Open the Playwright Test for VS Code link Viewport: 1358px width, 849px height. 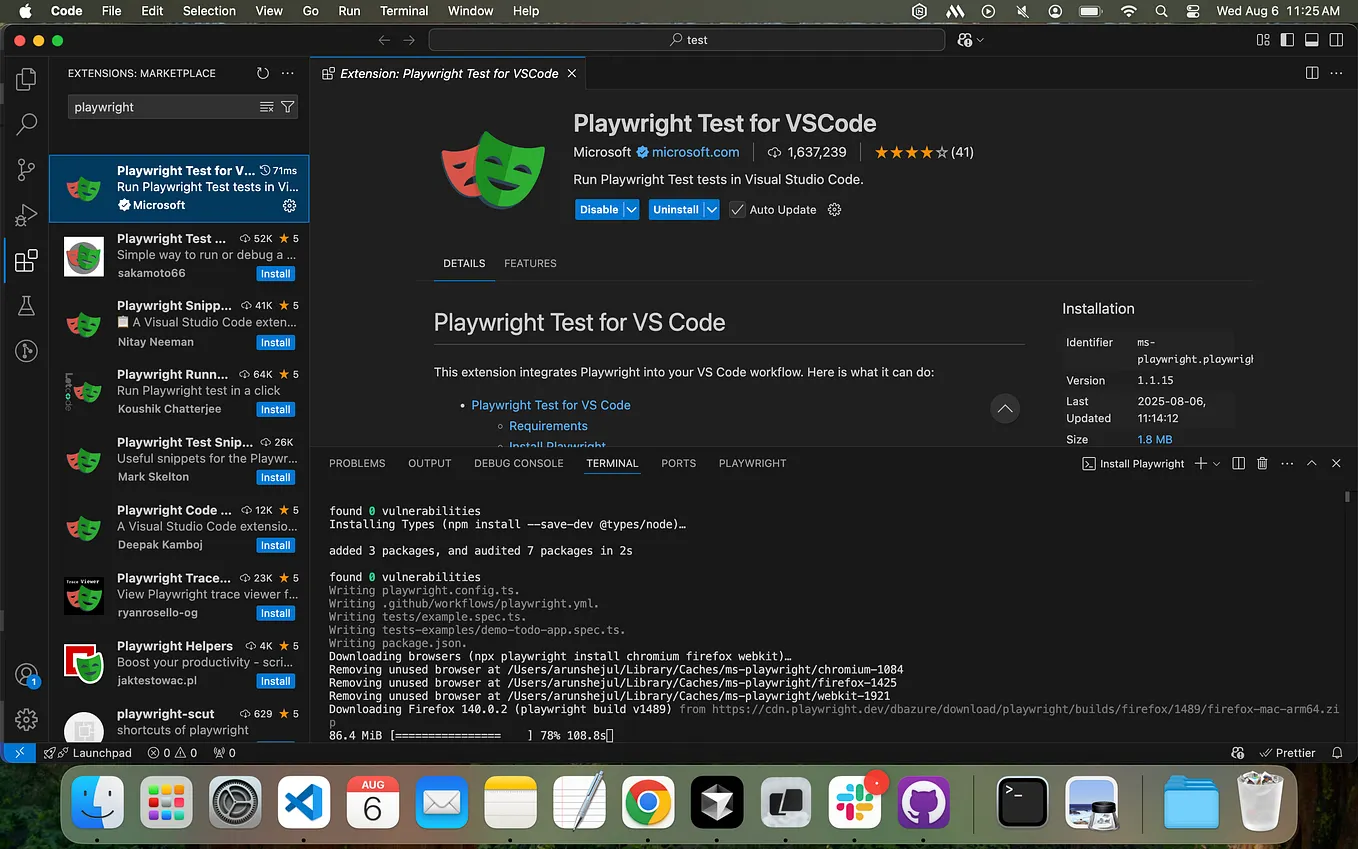(551, 405)
